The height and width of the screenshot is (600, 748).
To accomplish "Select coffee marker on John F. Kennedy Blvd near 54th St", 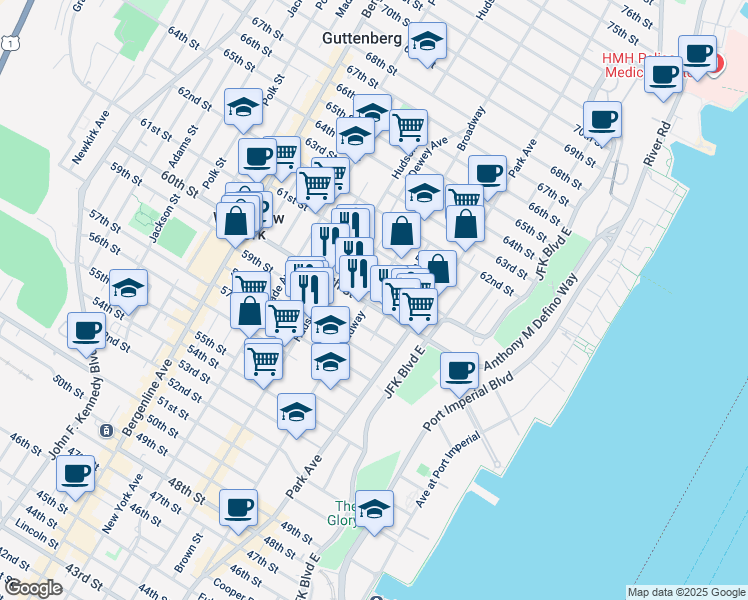I will pos(86,332).
